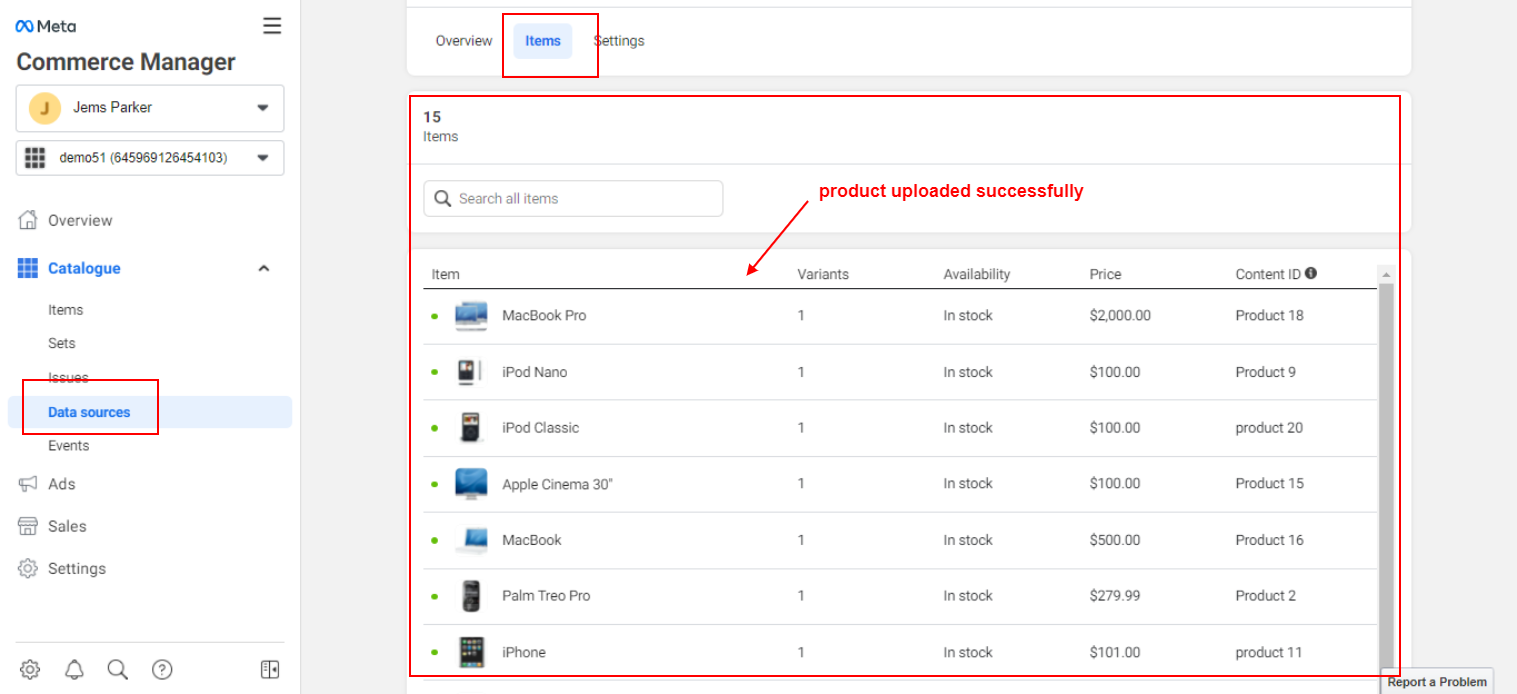Expand the demo51 catalogue dropdown
Viewport: 1517px width, 694px height.
pos(263,158)
